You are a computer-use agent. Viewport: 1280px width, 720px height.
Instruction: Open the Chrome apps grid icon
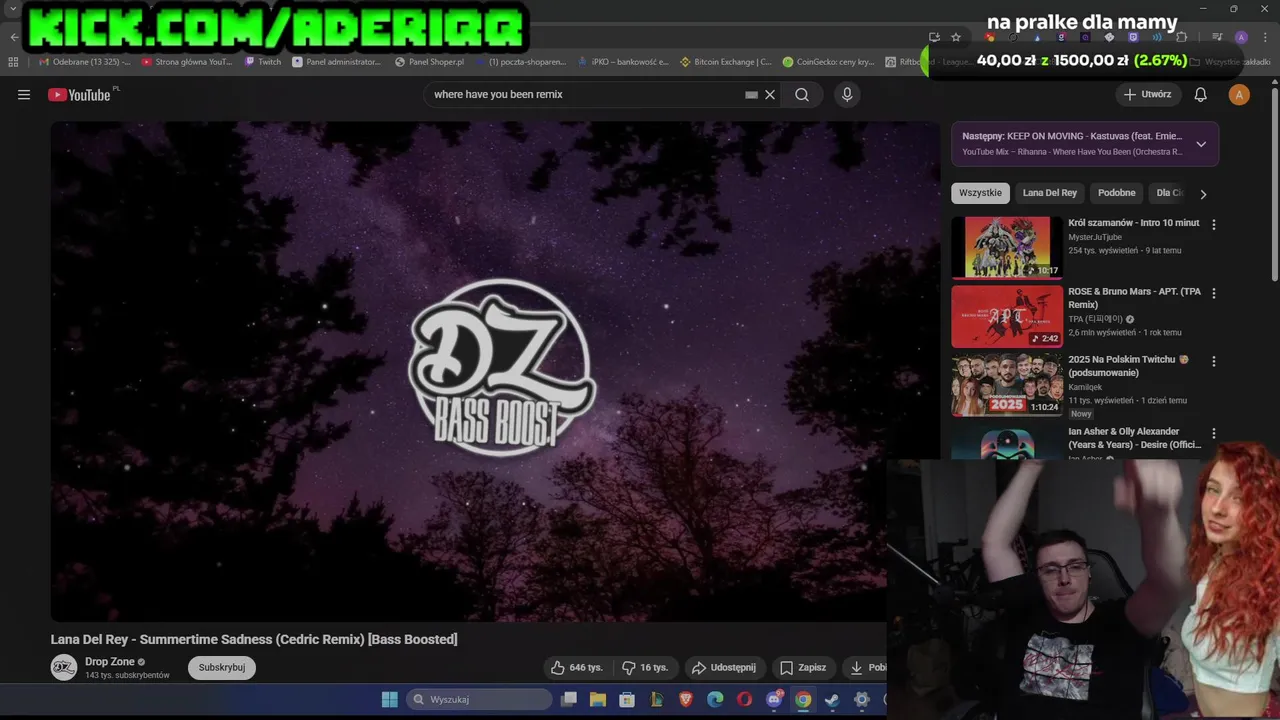pos(13,62)
